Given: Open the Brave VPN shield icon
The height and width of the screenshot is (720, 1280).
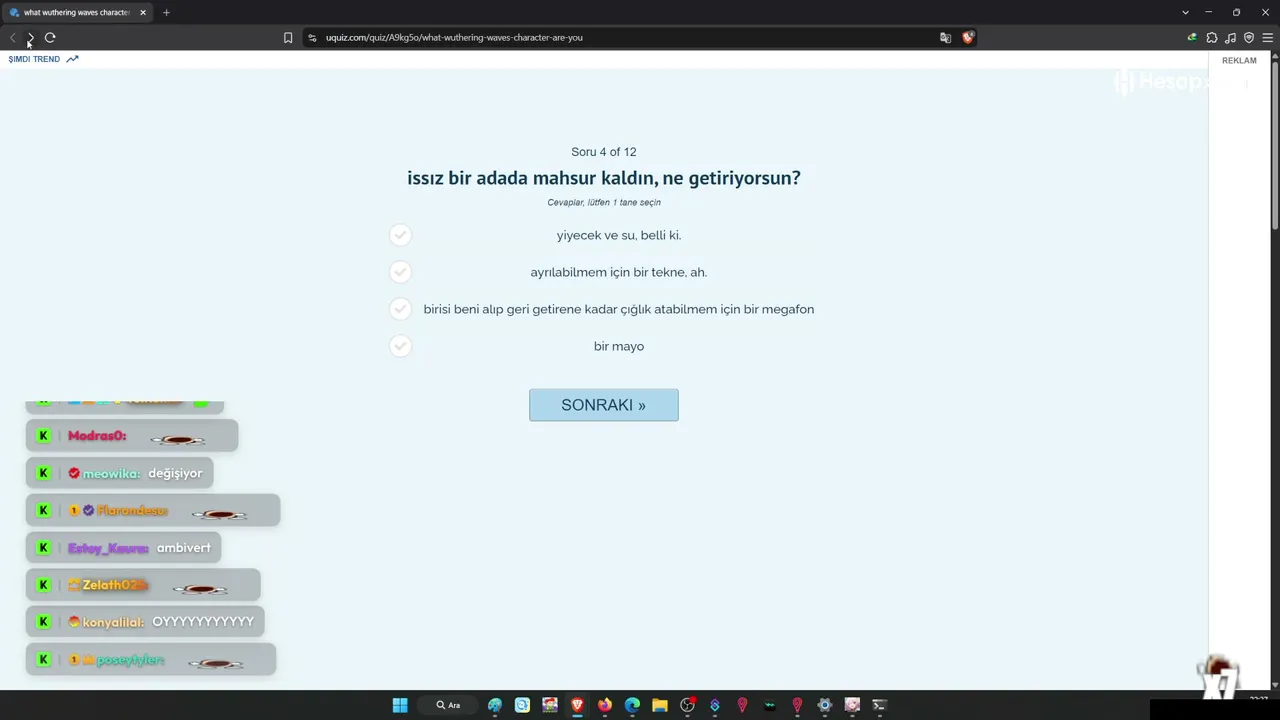Looking at the screenshot, I should pyautogui.click(x=1249, y=38).
